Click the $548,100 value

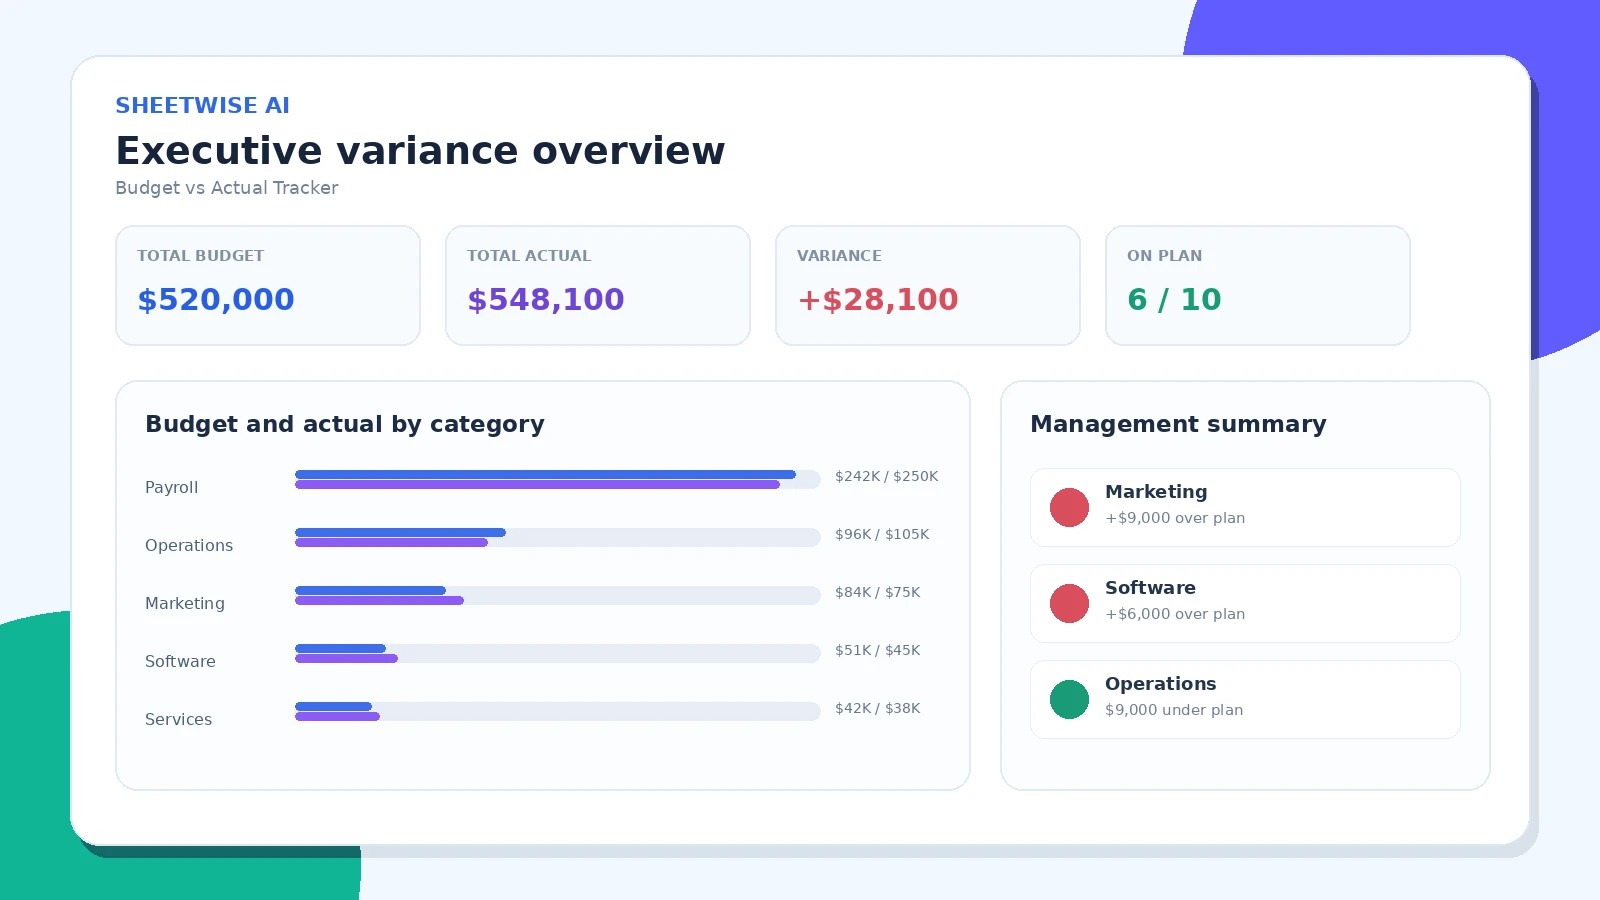[x=546, y=299]
